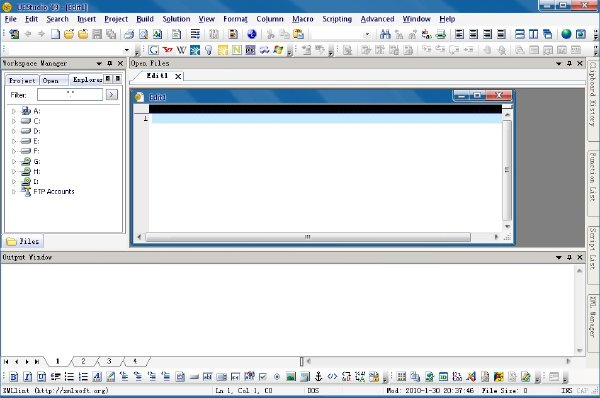The image size is (600, 398).
Task: Search Google with the G icon
Action: pyautogui.click(x=153, y=50)
